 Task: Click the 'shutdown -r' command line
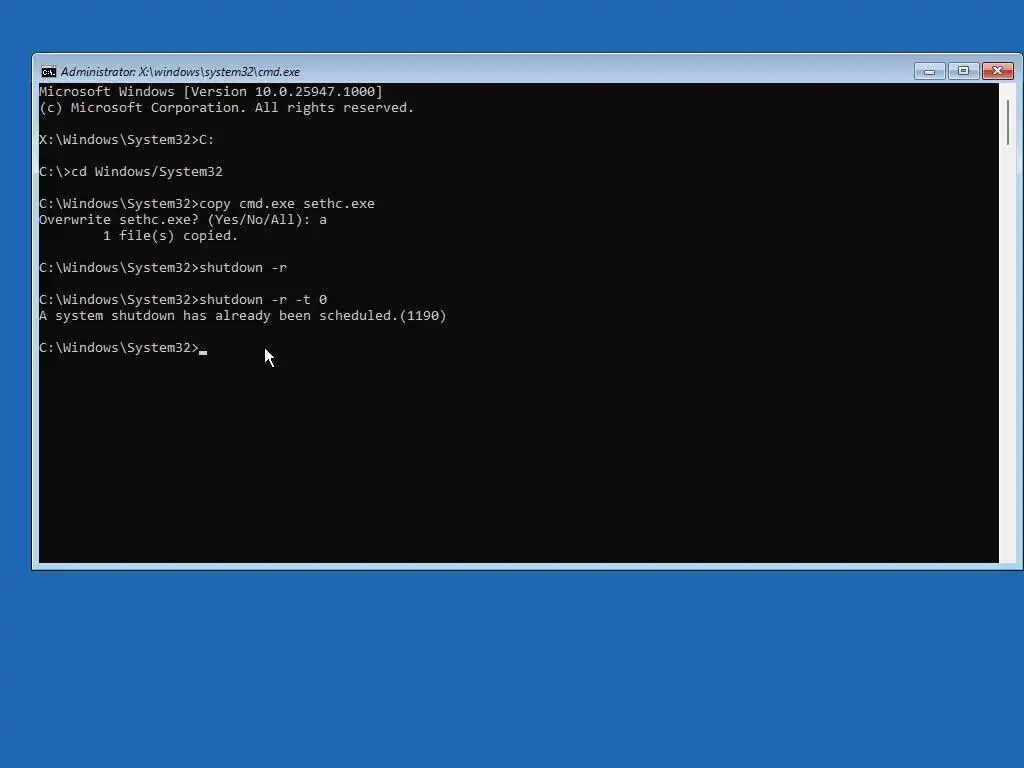pyautogui.click(x=163, y=268)
